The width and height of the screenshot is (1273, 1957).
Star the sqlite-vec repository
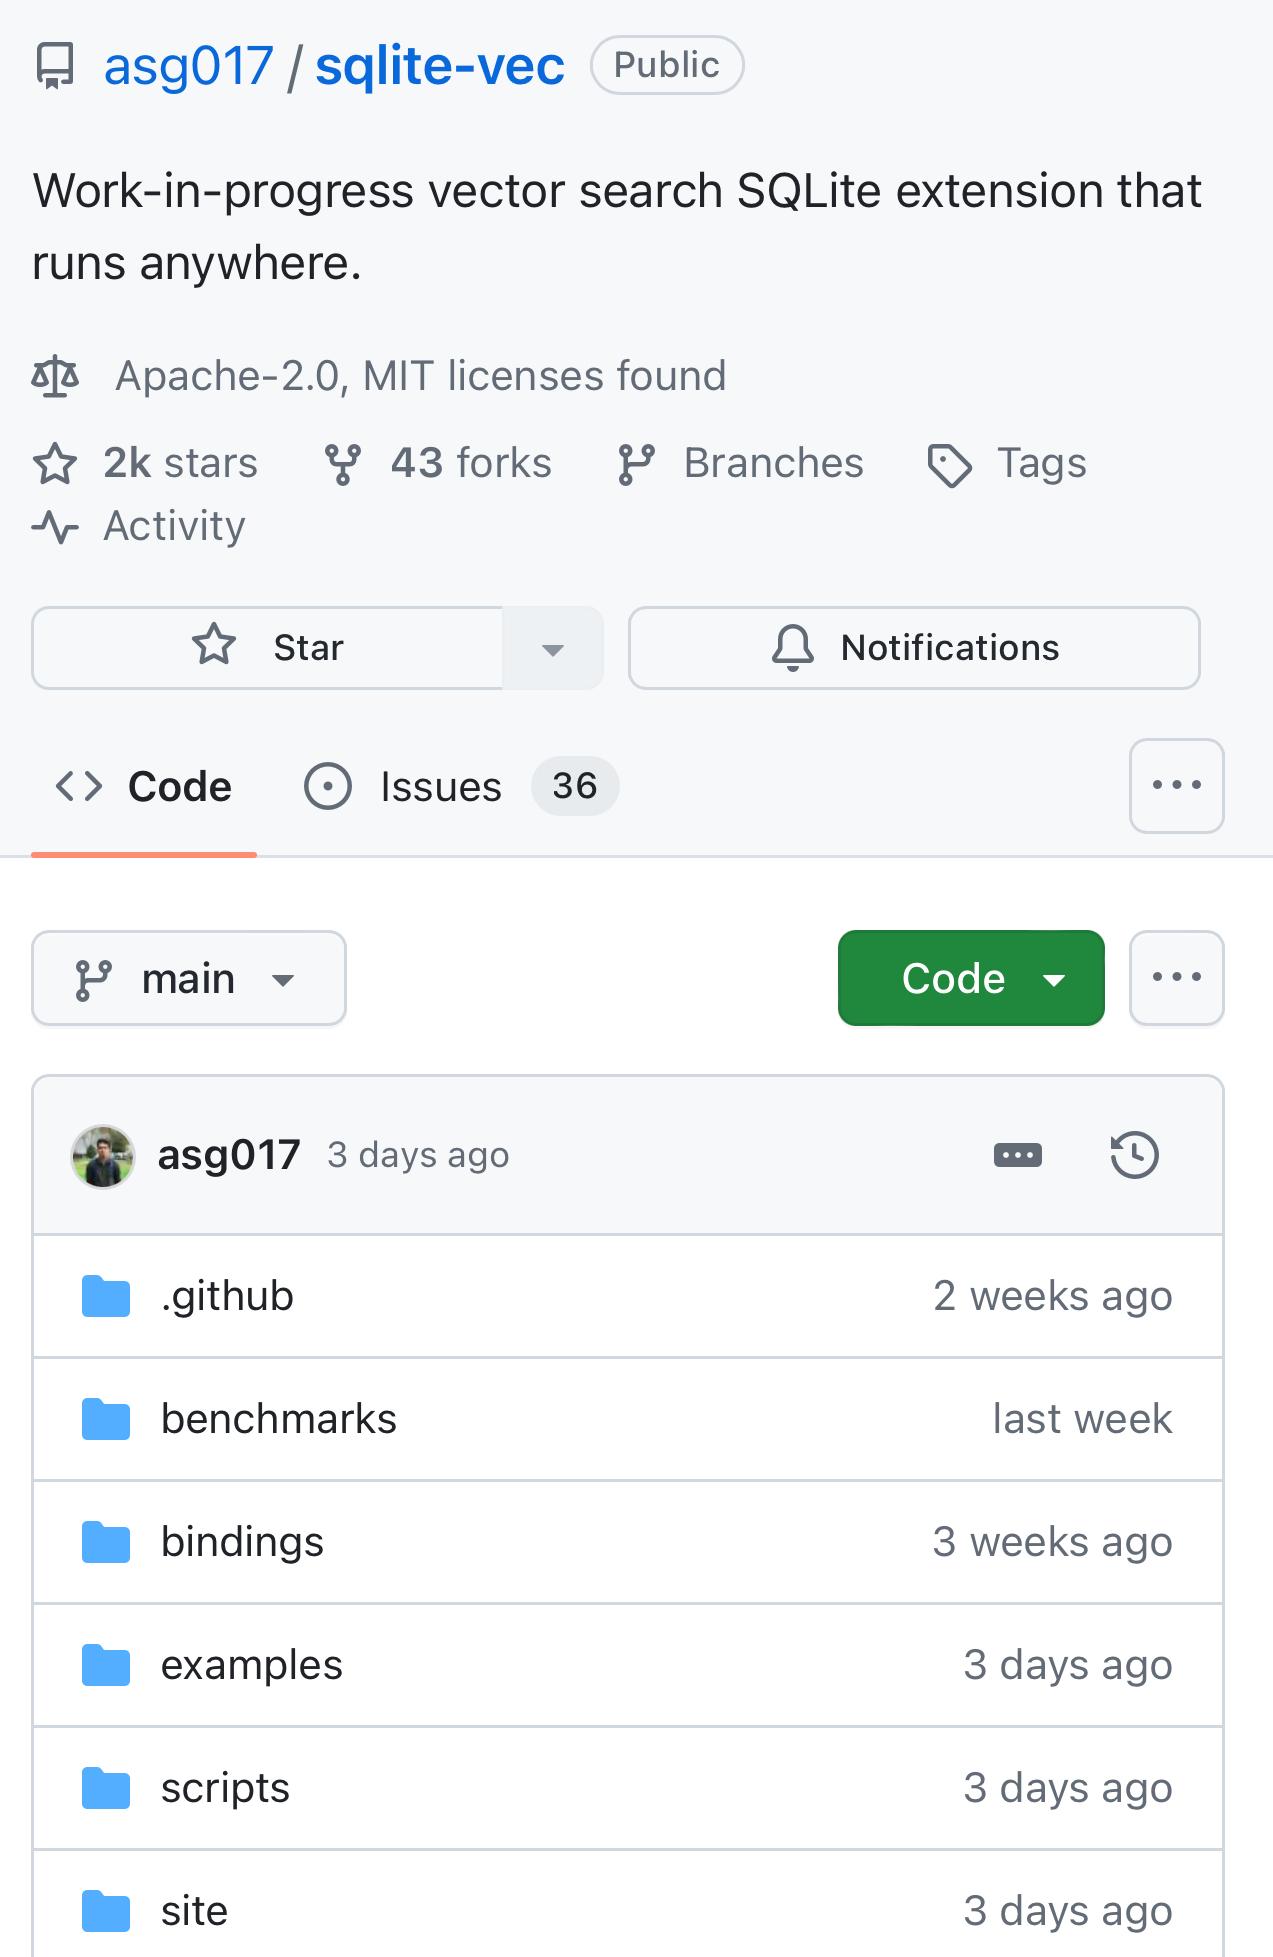(x=267, y=648)
